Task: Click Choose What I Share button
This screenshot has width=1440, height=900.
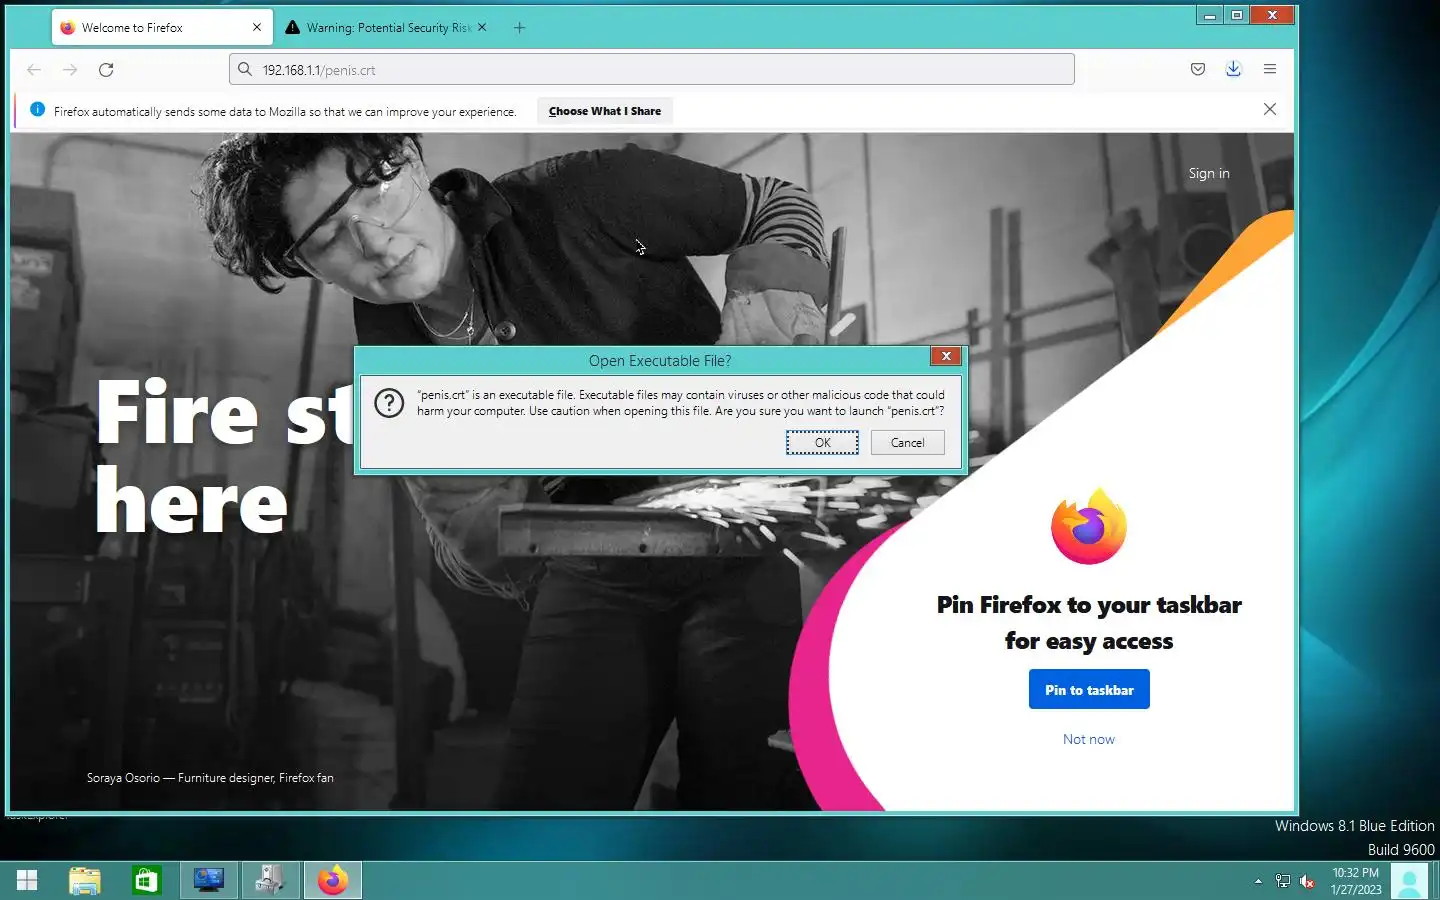Action: coord(605,111)
